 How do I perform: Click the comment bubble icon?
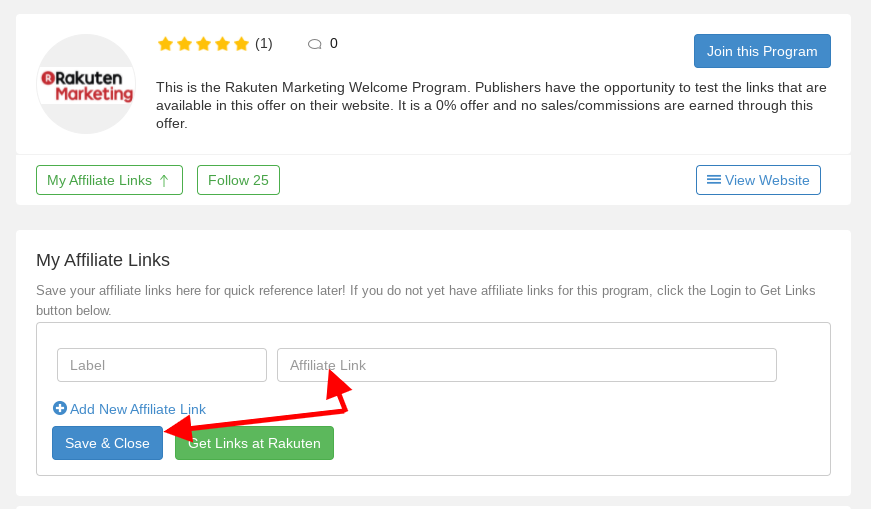click(314, 44)
